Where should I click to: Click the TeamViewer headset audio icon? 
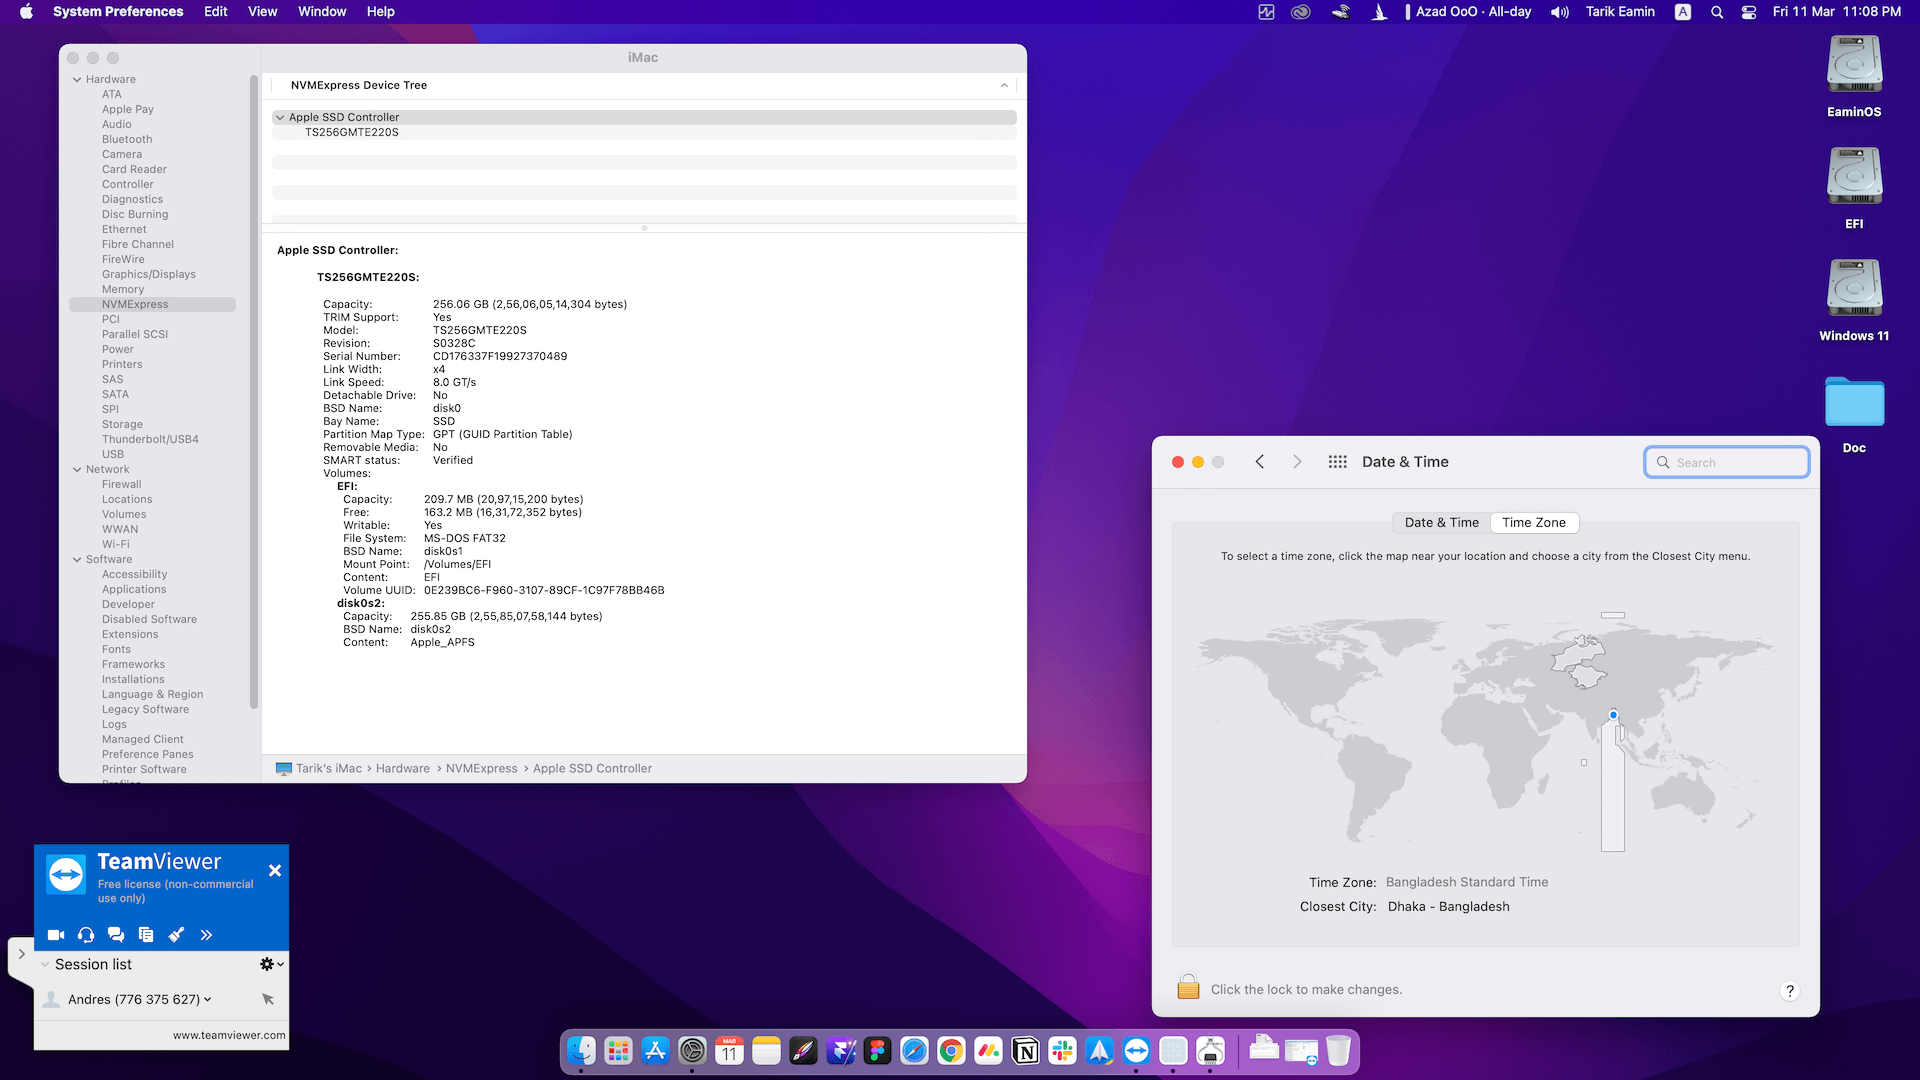click(86, 935)
